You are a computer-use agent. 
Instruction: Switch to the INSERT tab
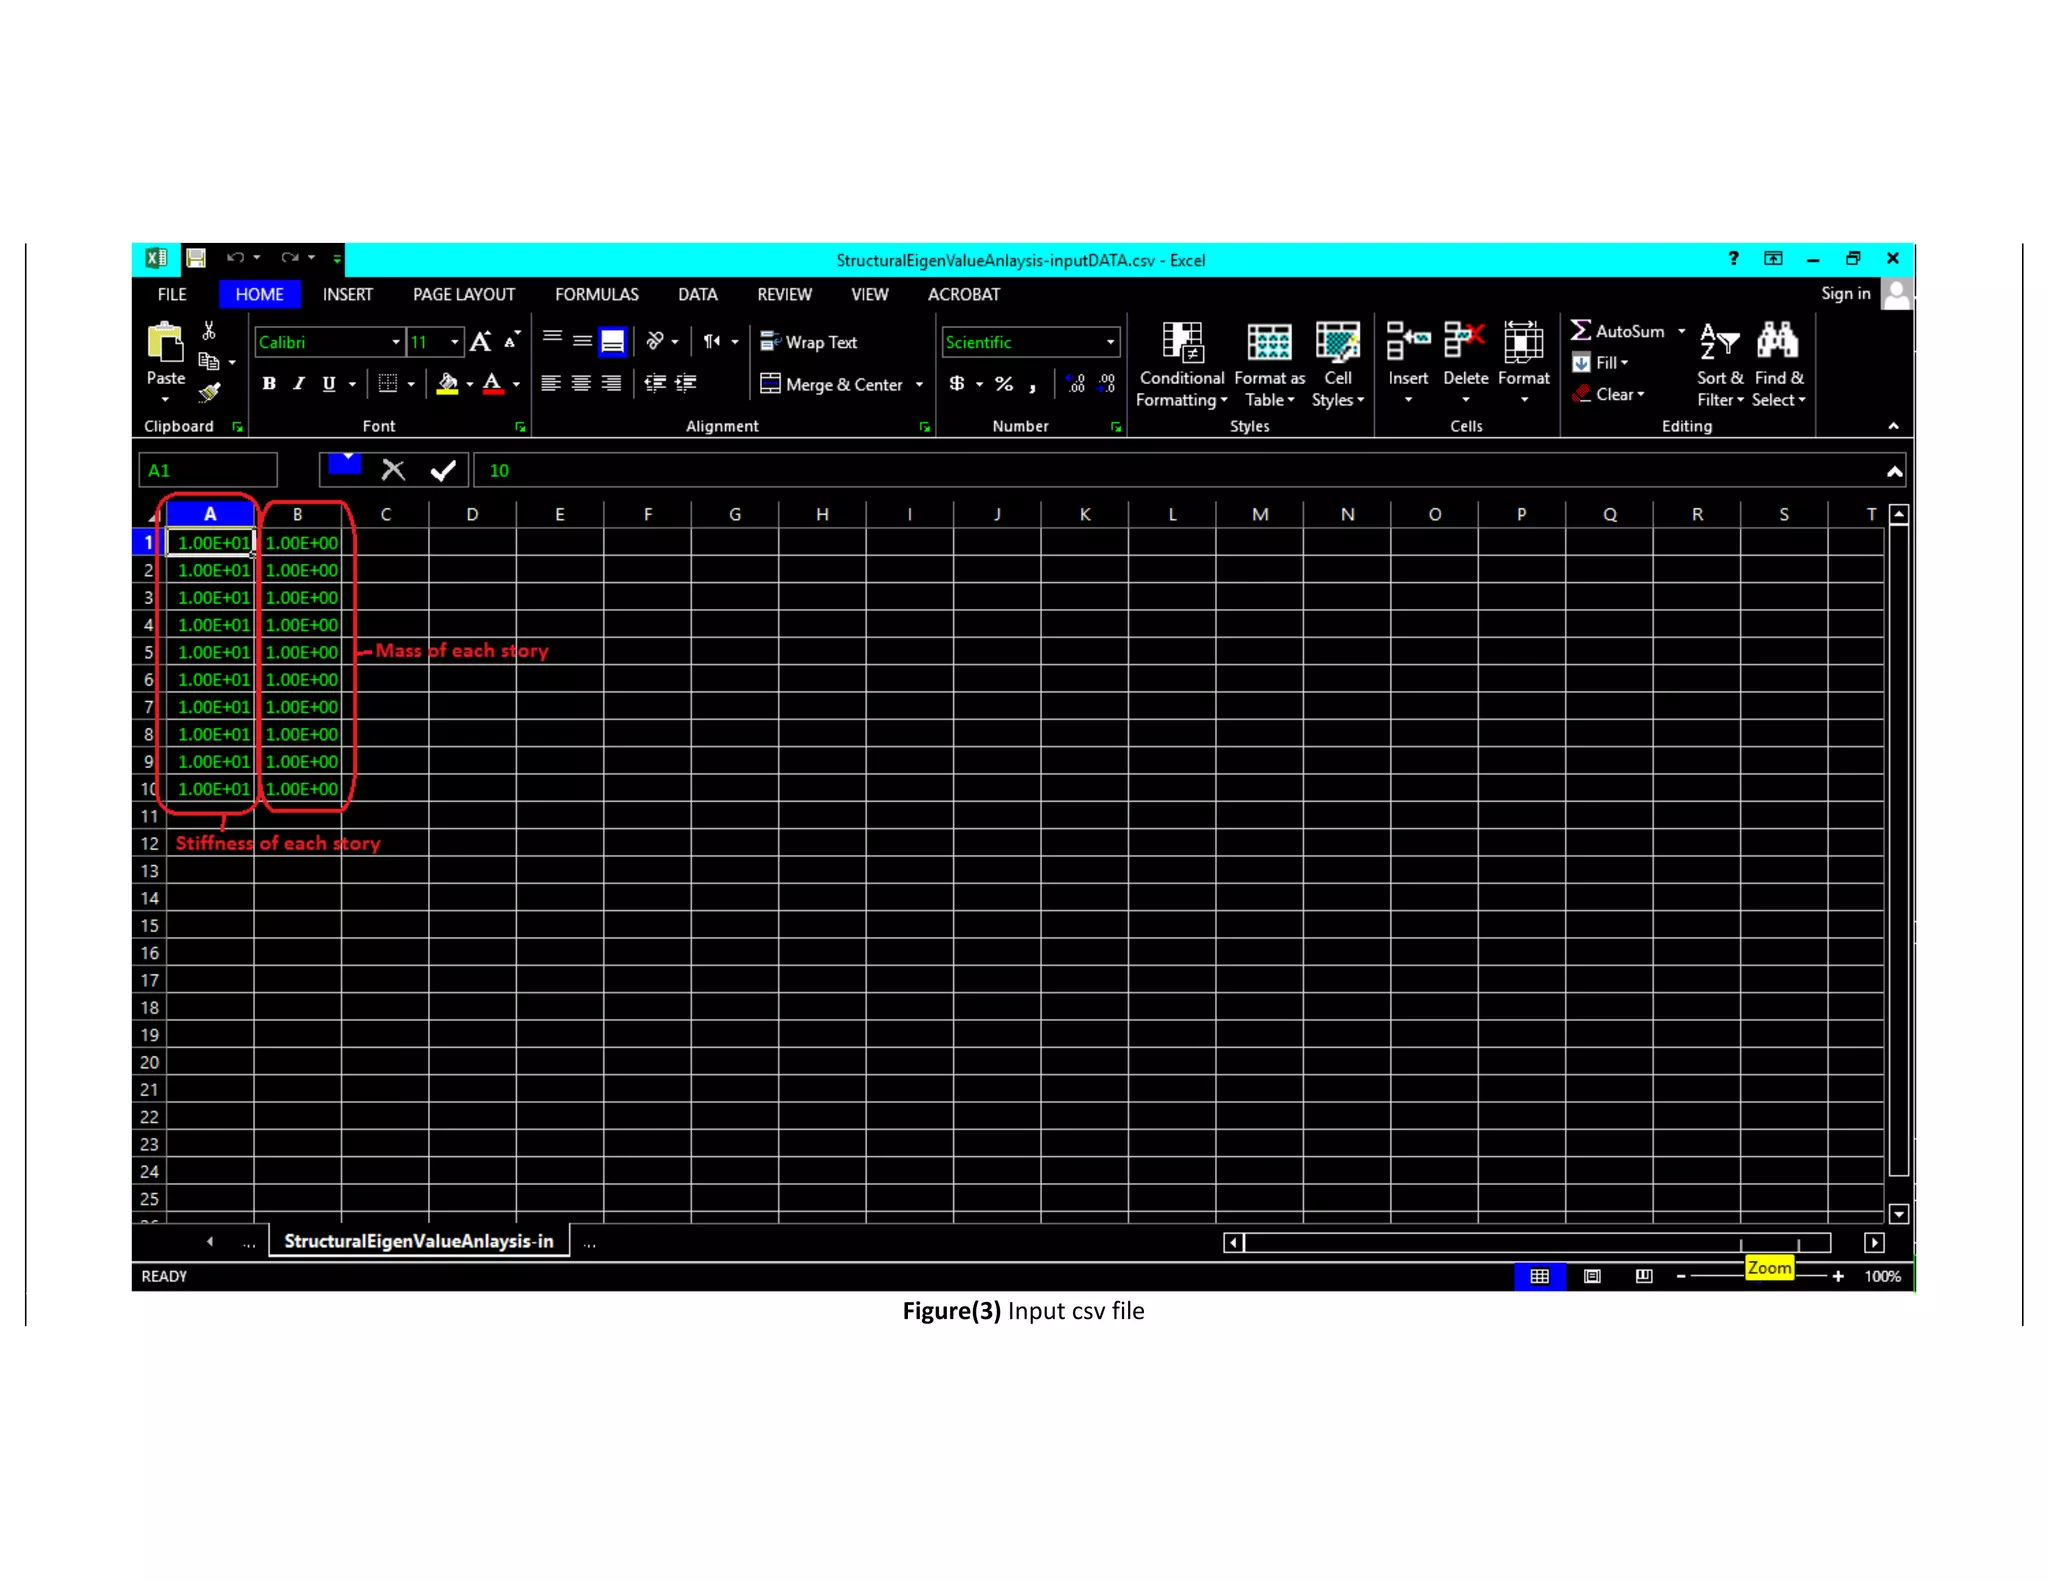pyautogui.click(x=347, y=294)
